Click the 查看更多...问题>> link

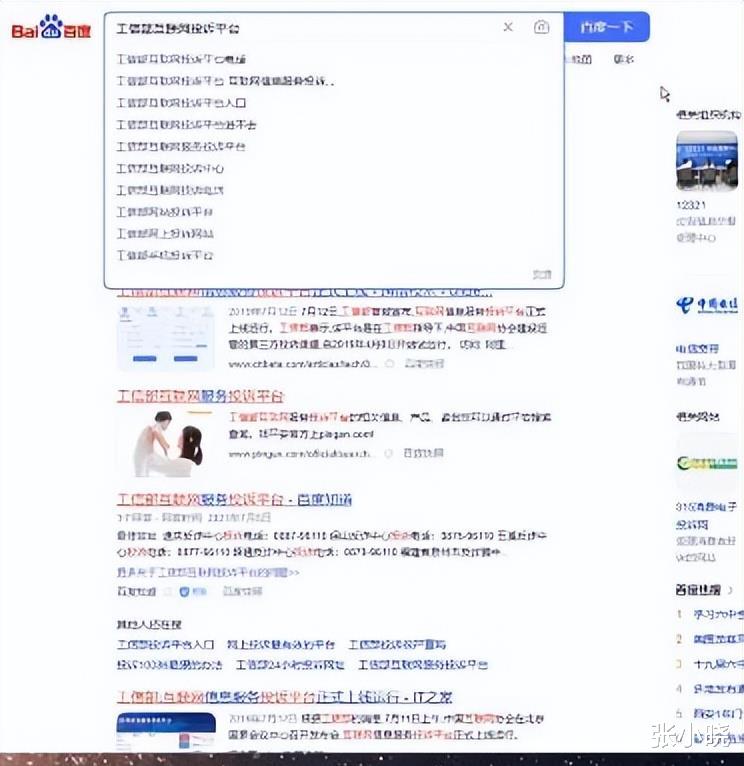click(208, 572)
